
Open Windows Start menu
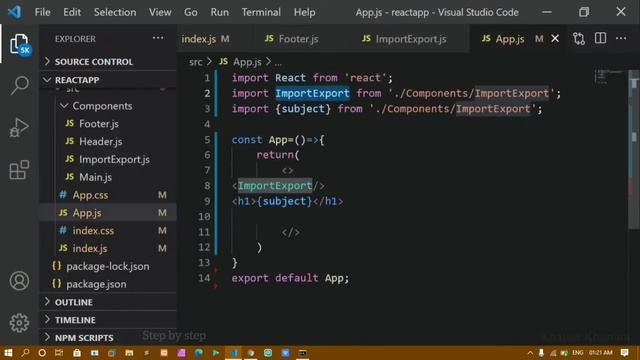coord(8,353)
